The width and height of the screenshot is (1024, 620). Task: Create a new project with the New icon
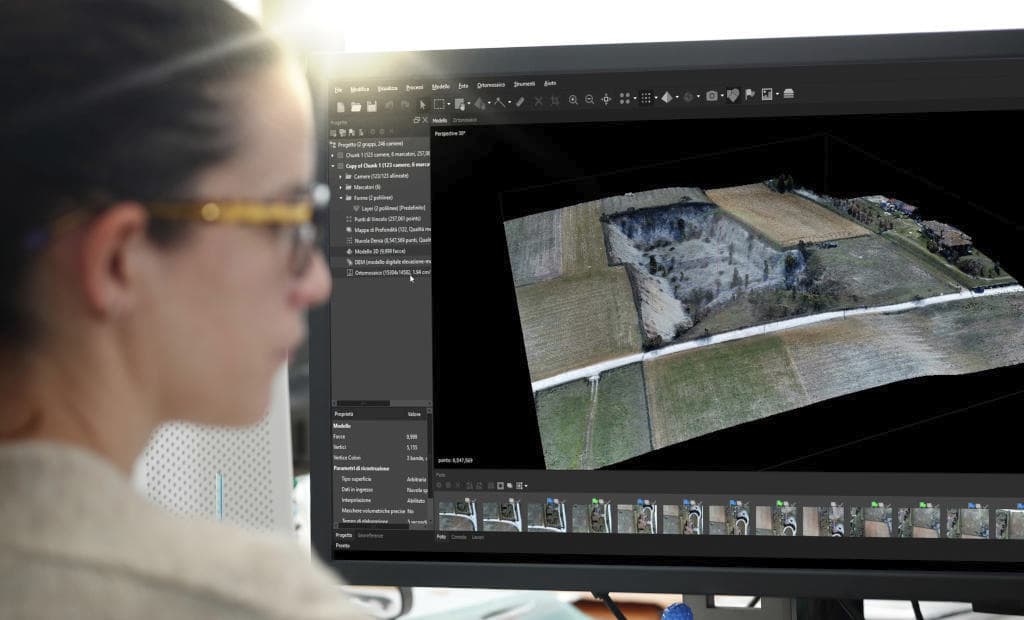tap(340, 106)
